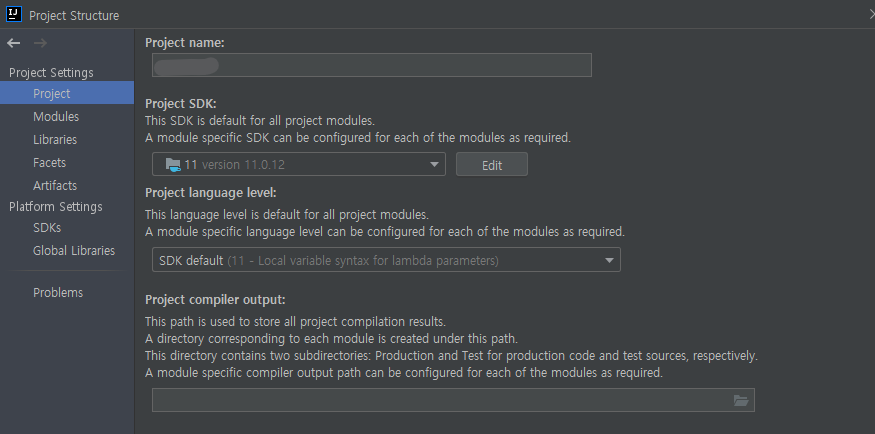Click the compiler output path field

click(x=440, y=400)
